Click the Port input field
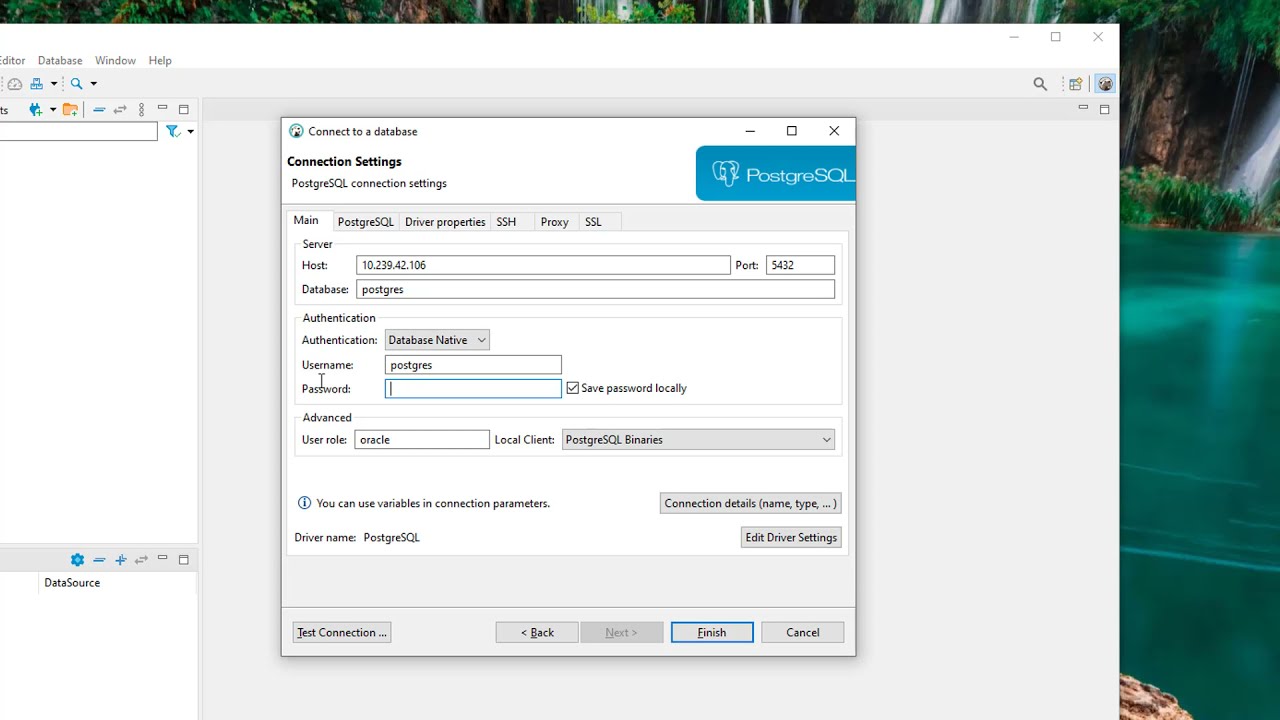1280x720 pixels. [x=800, y=265]
